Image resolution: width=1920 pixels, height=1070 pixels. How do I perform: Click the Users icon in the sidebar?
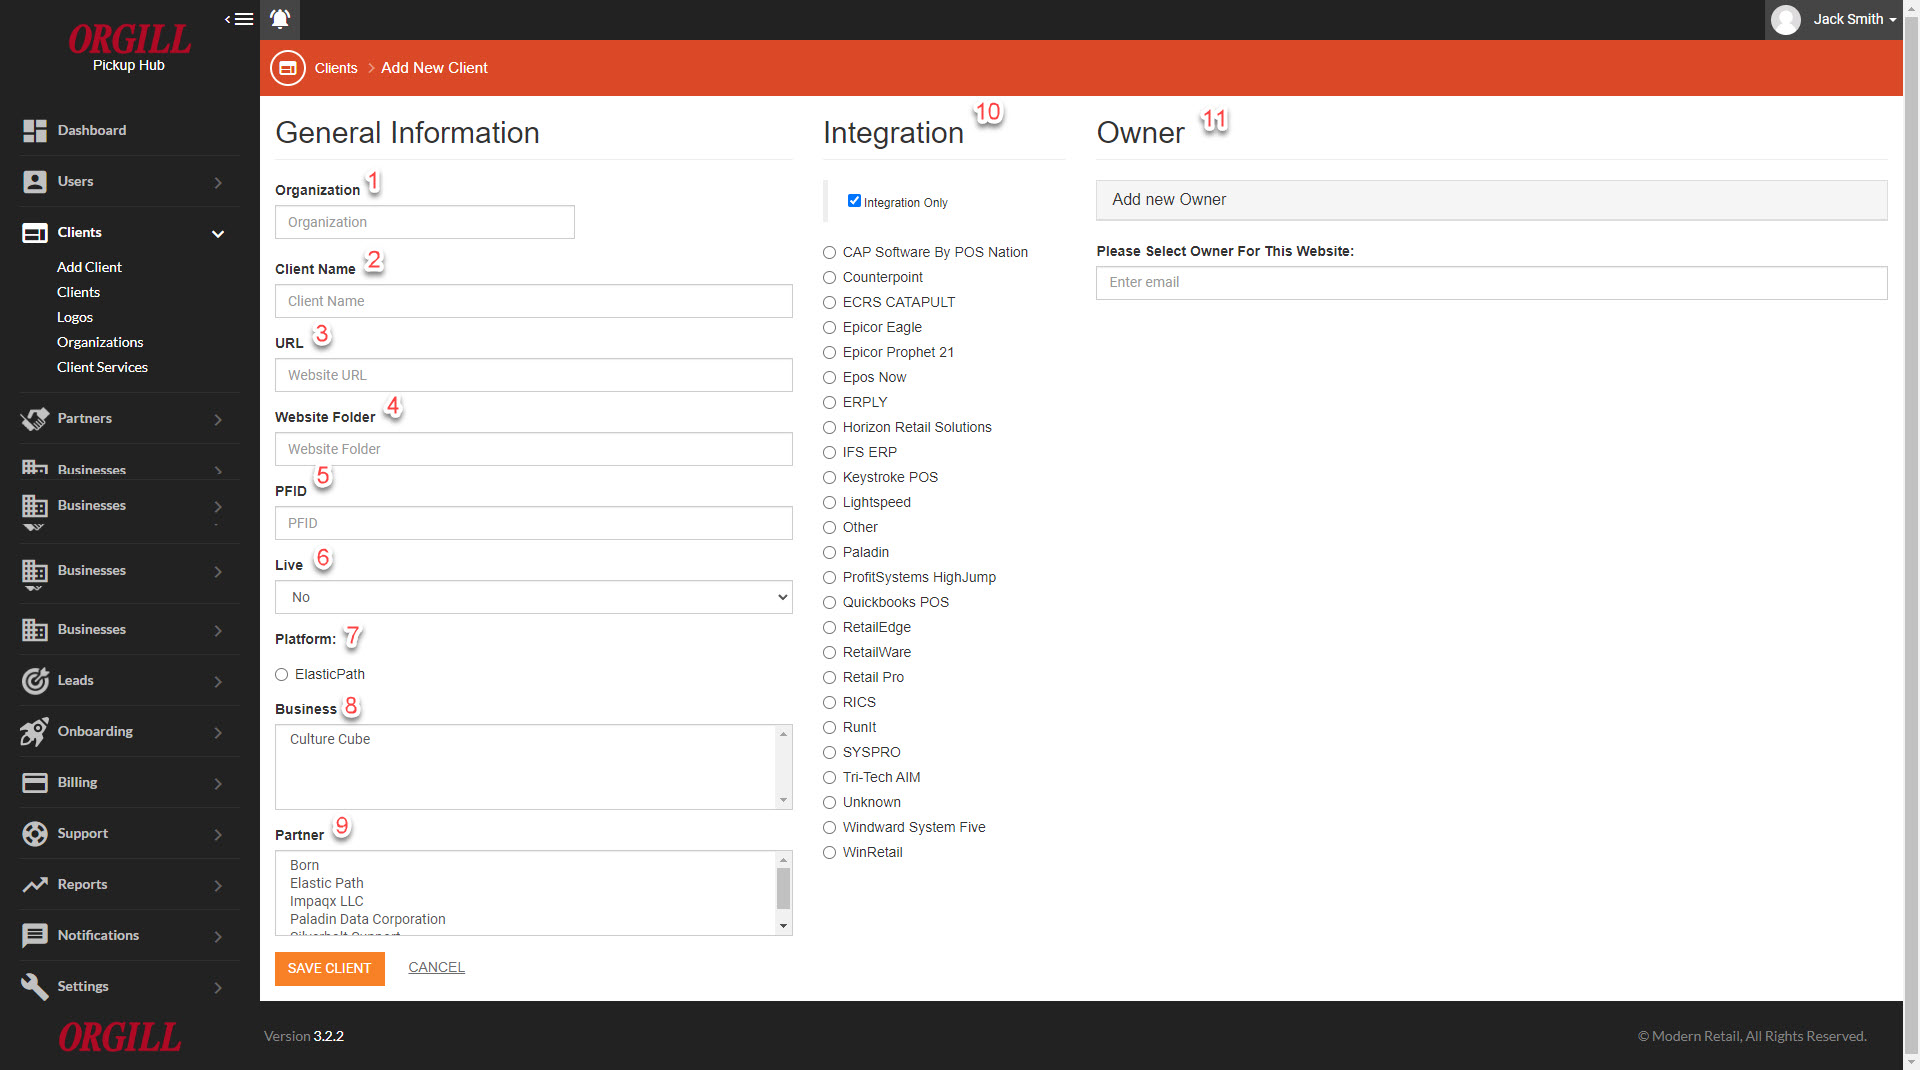coord(35,181)
